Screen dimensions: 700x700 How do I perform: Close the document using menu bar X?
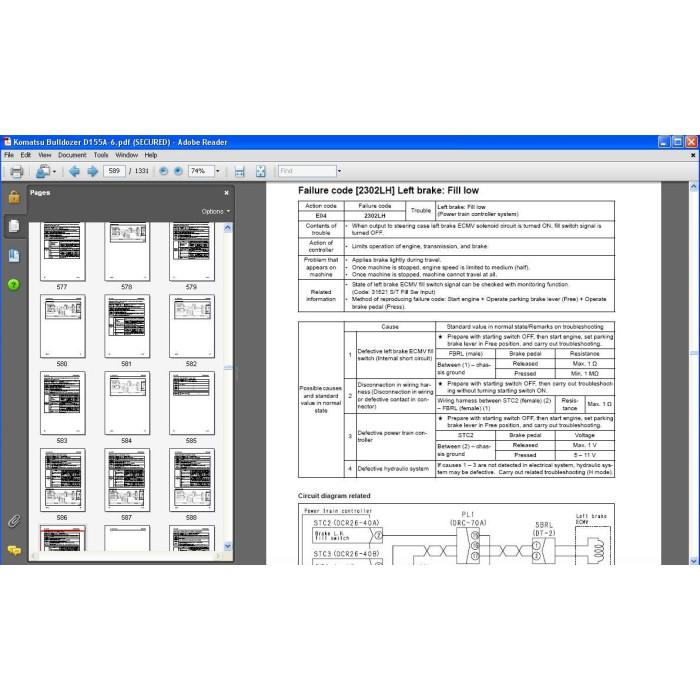[693, 155]
